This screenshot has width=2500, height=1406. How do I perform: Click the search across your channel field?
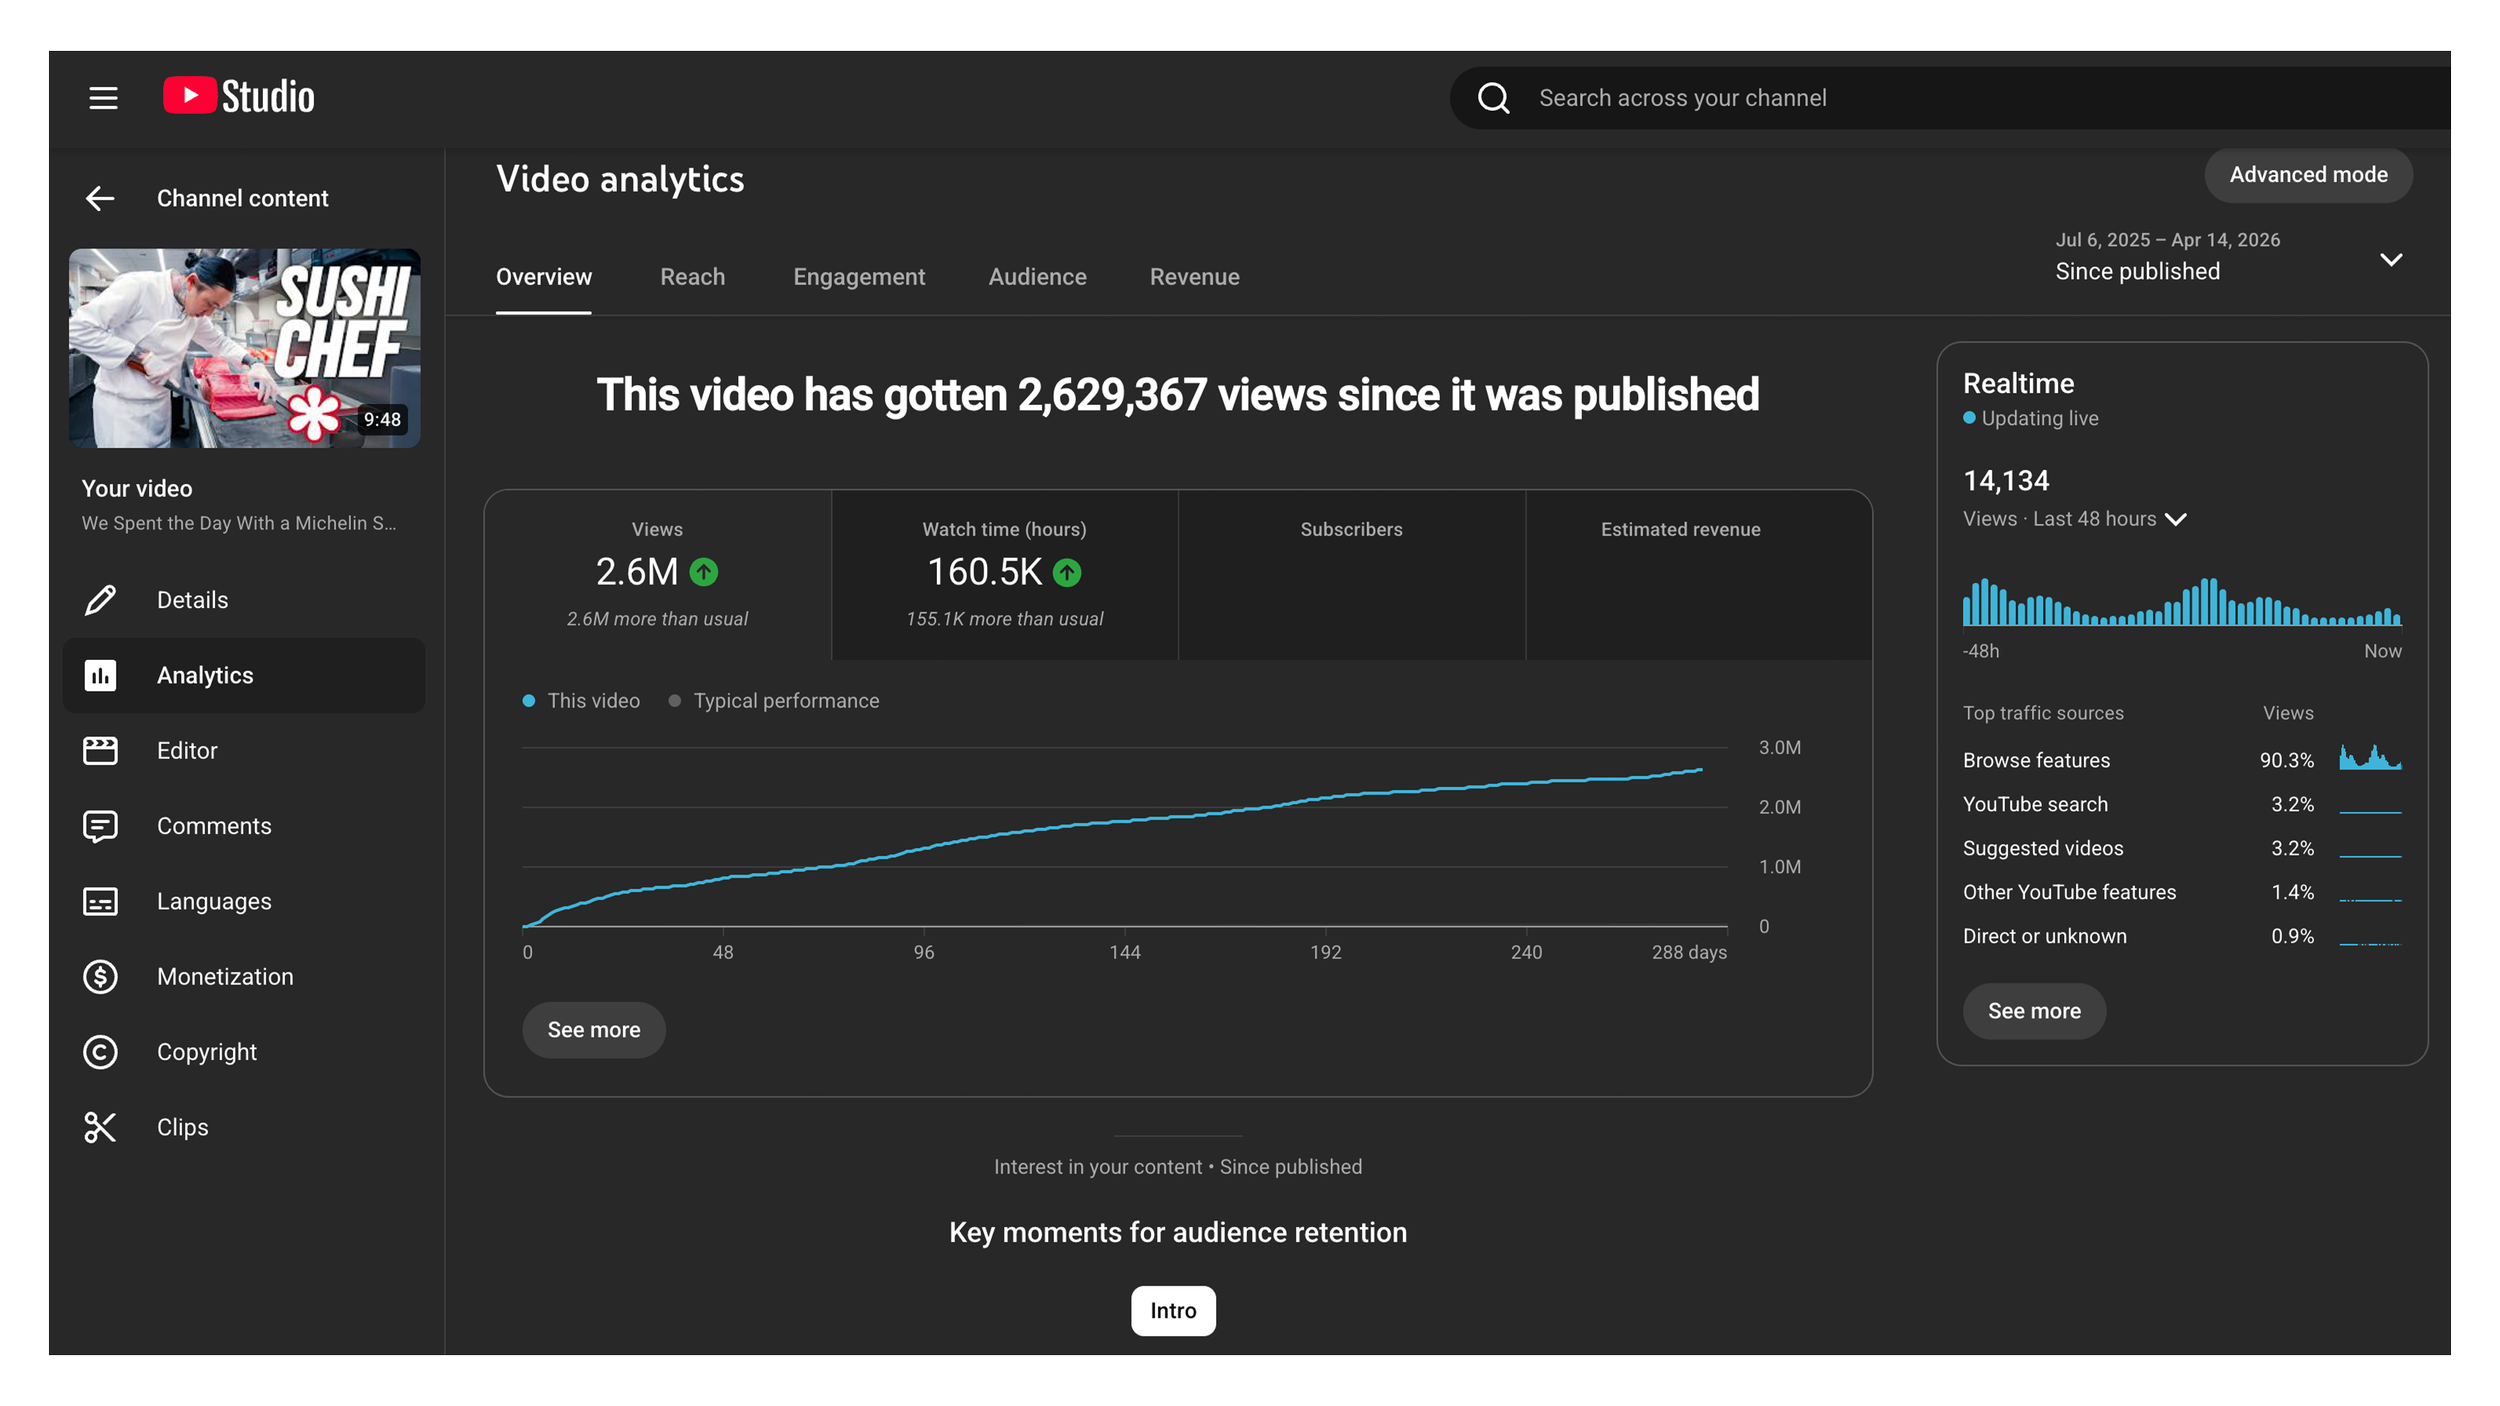coord(1900,98)
